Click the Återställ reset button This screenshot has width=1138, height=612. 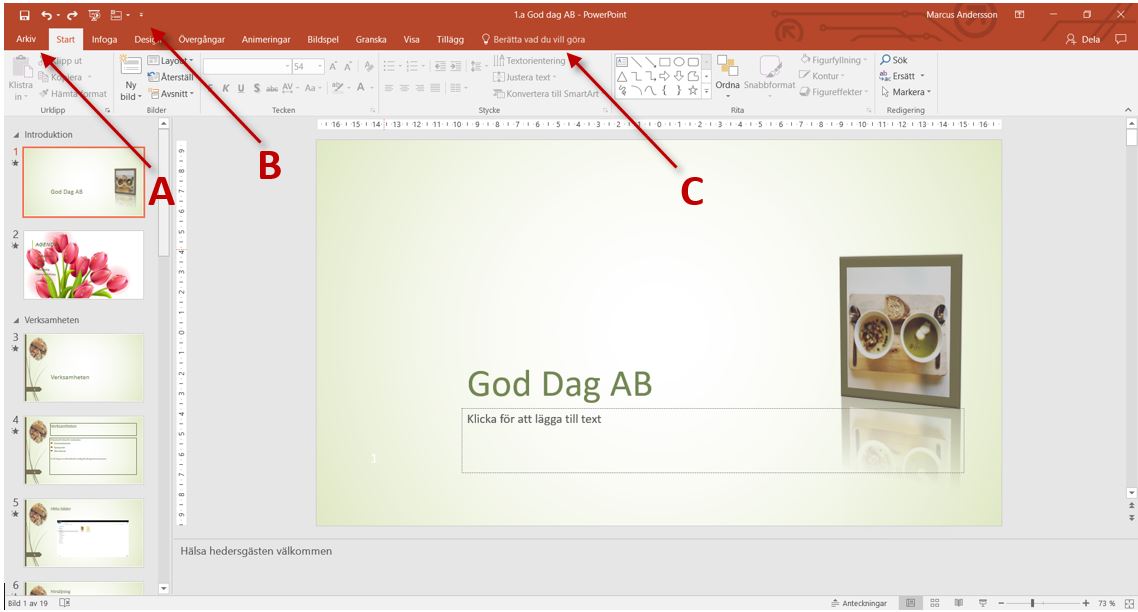click(171, 77)
